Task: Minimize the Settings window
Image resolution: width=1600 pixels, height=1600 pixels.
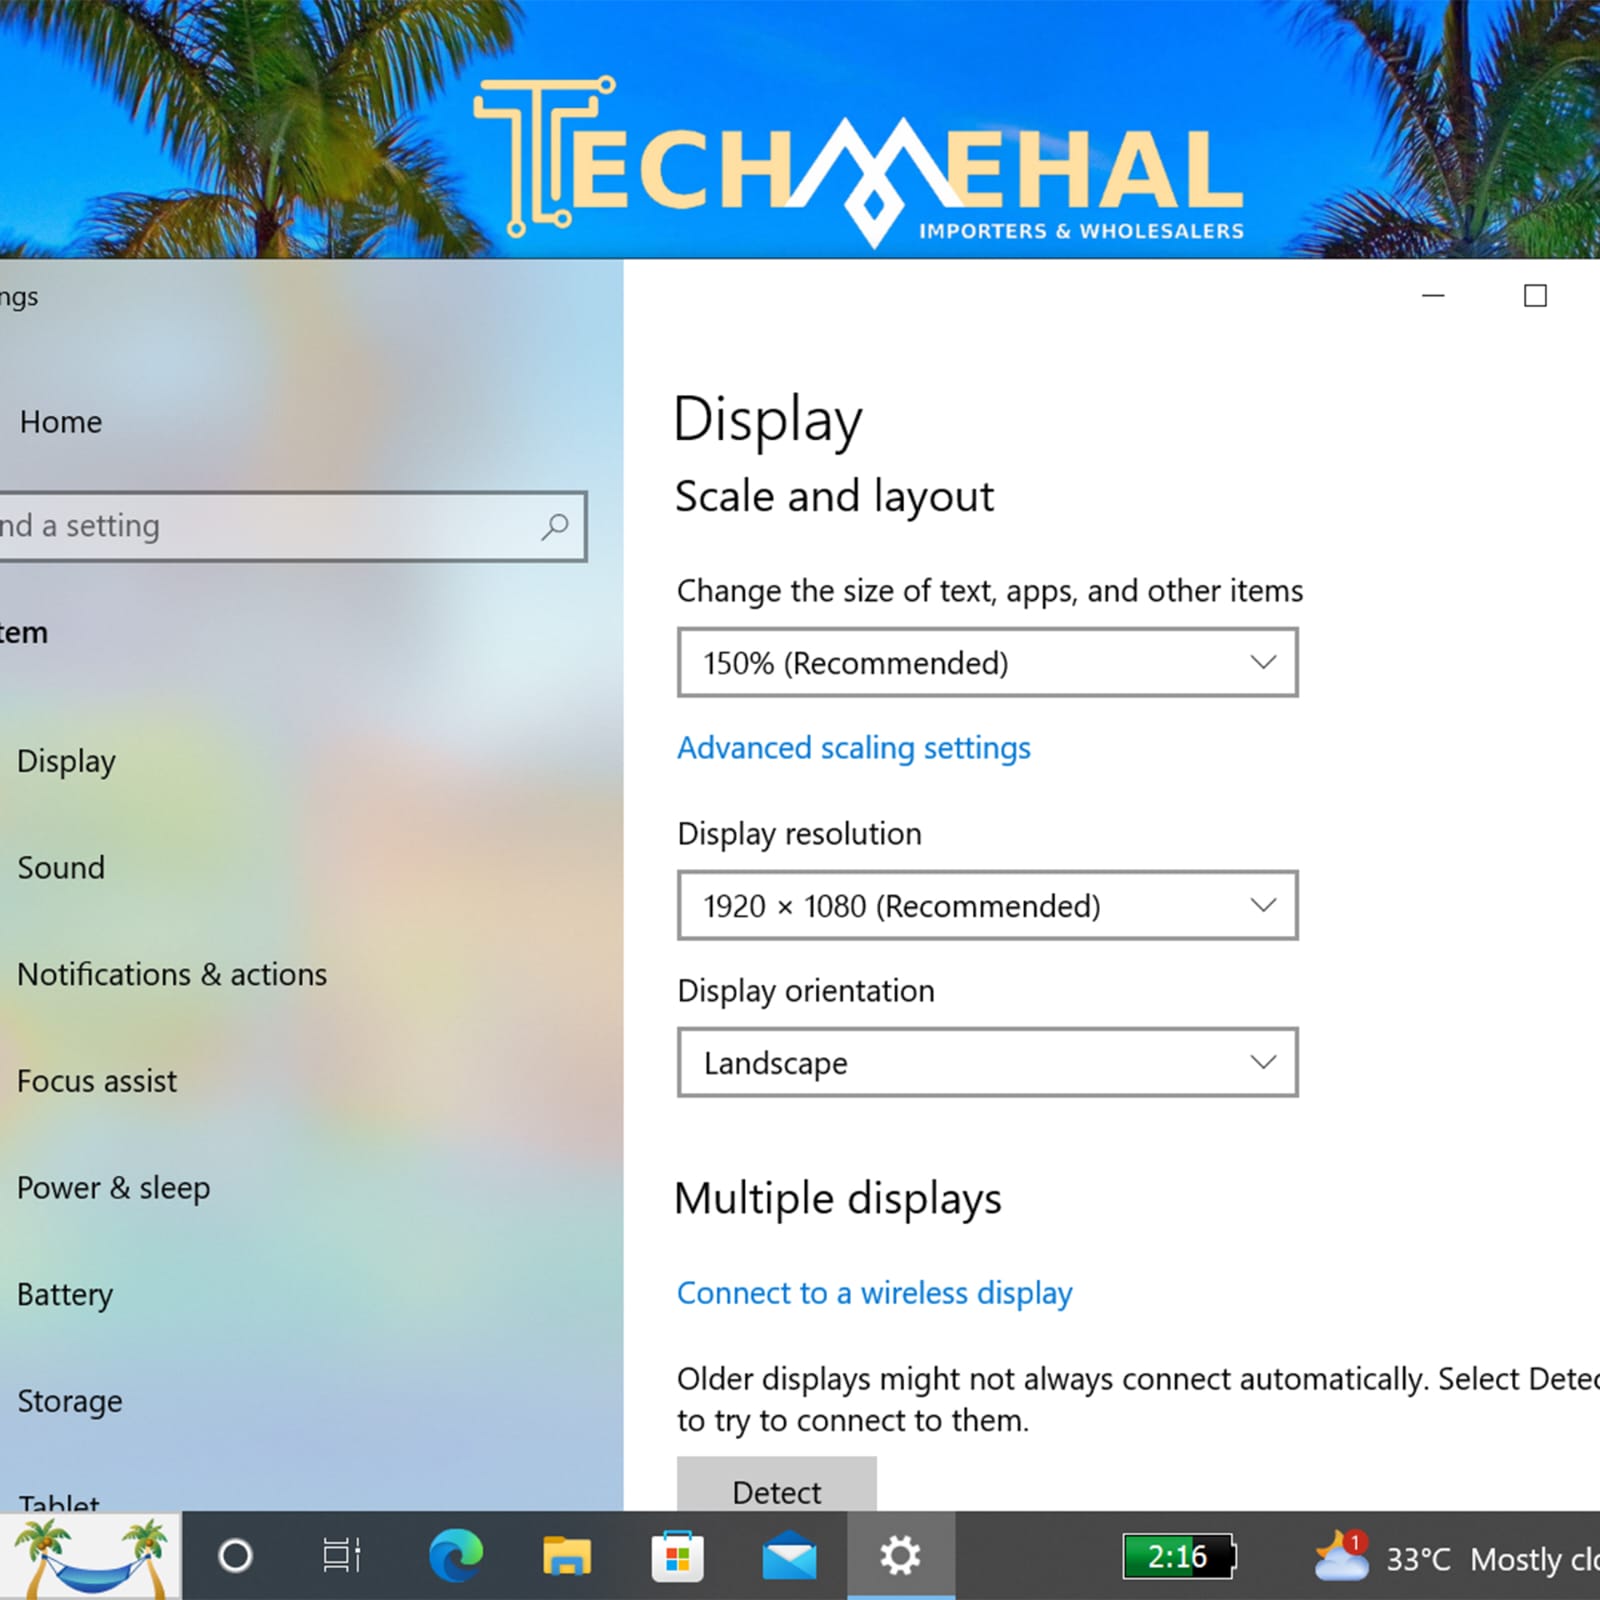Action: pos(1433,296)
